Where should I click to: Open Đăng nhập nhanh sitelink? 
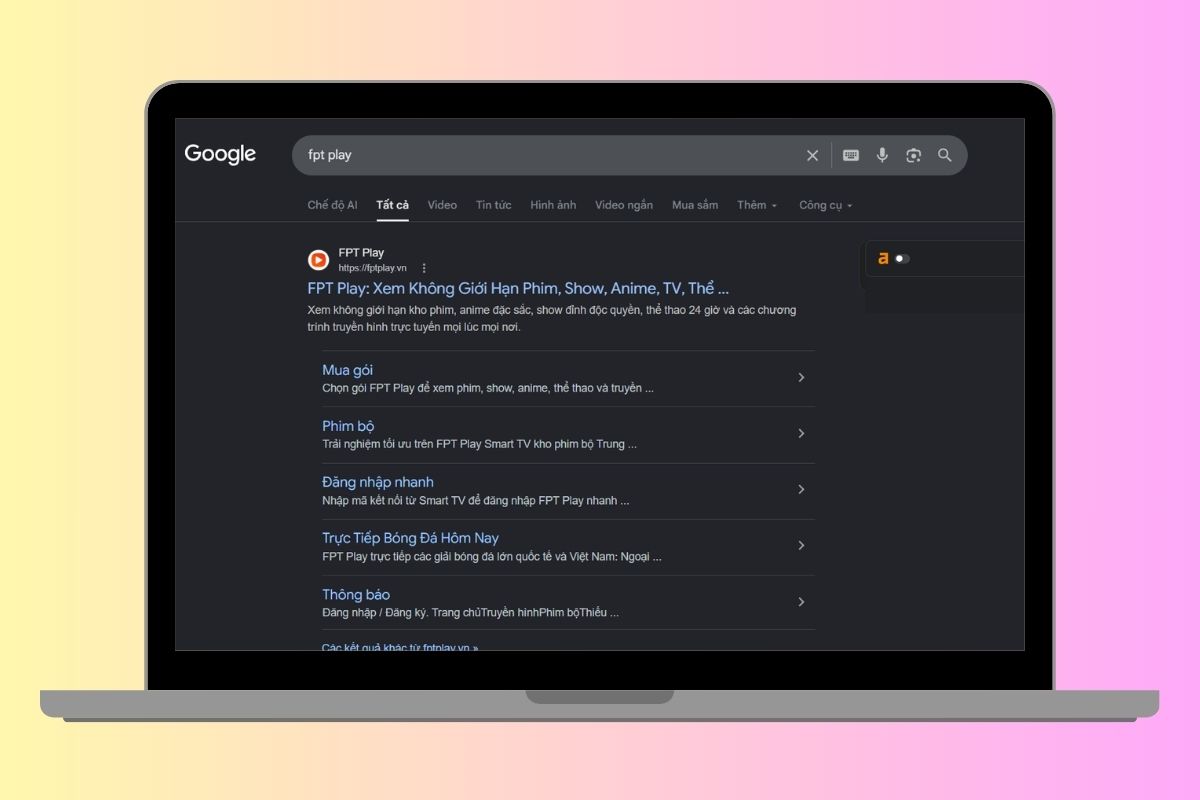[378, 482]
